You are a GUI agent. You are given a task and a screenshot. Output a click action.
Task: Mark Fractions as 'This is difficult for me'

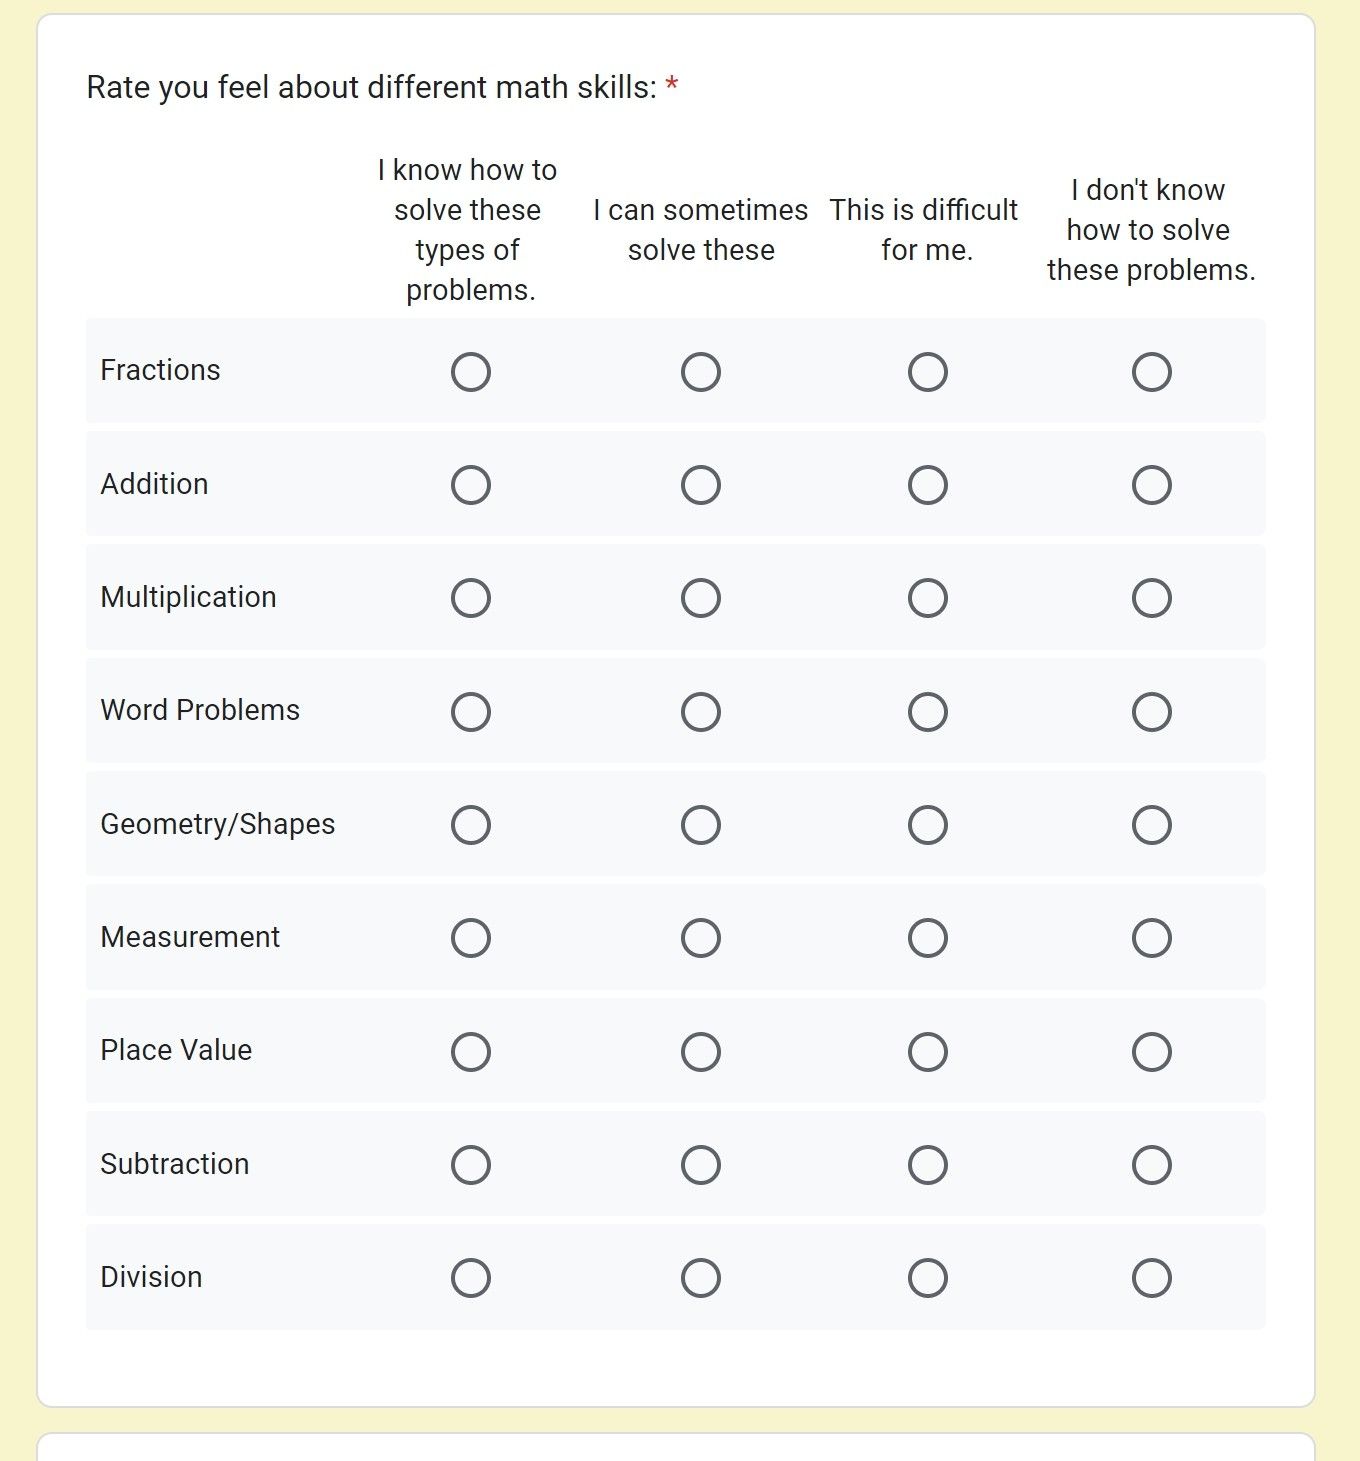[x=928, y=371]
